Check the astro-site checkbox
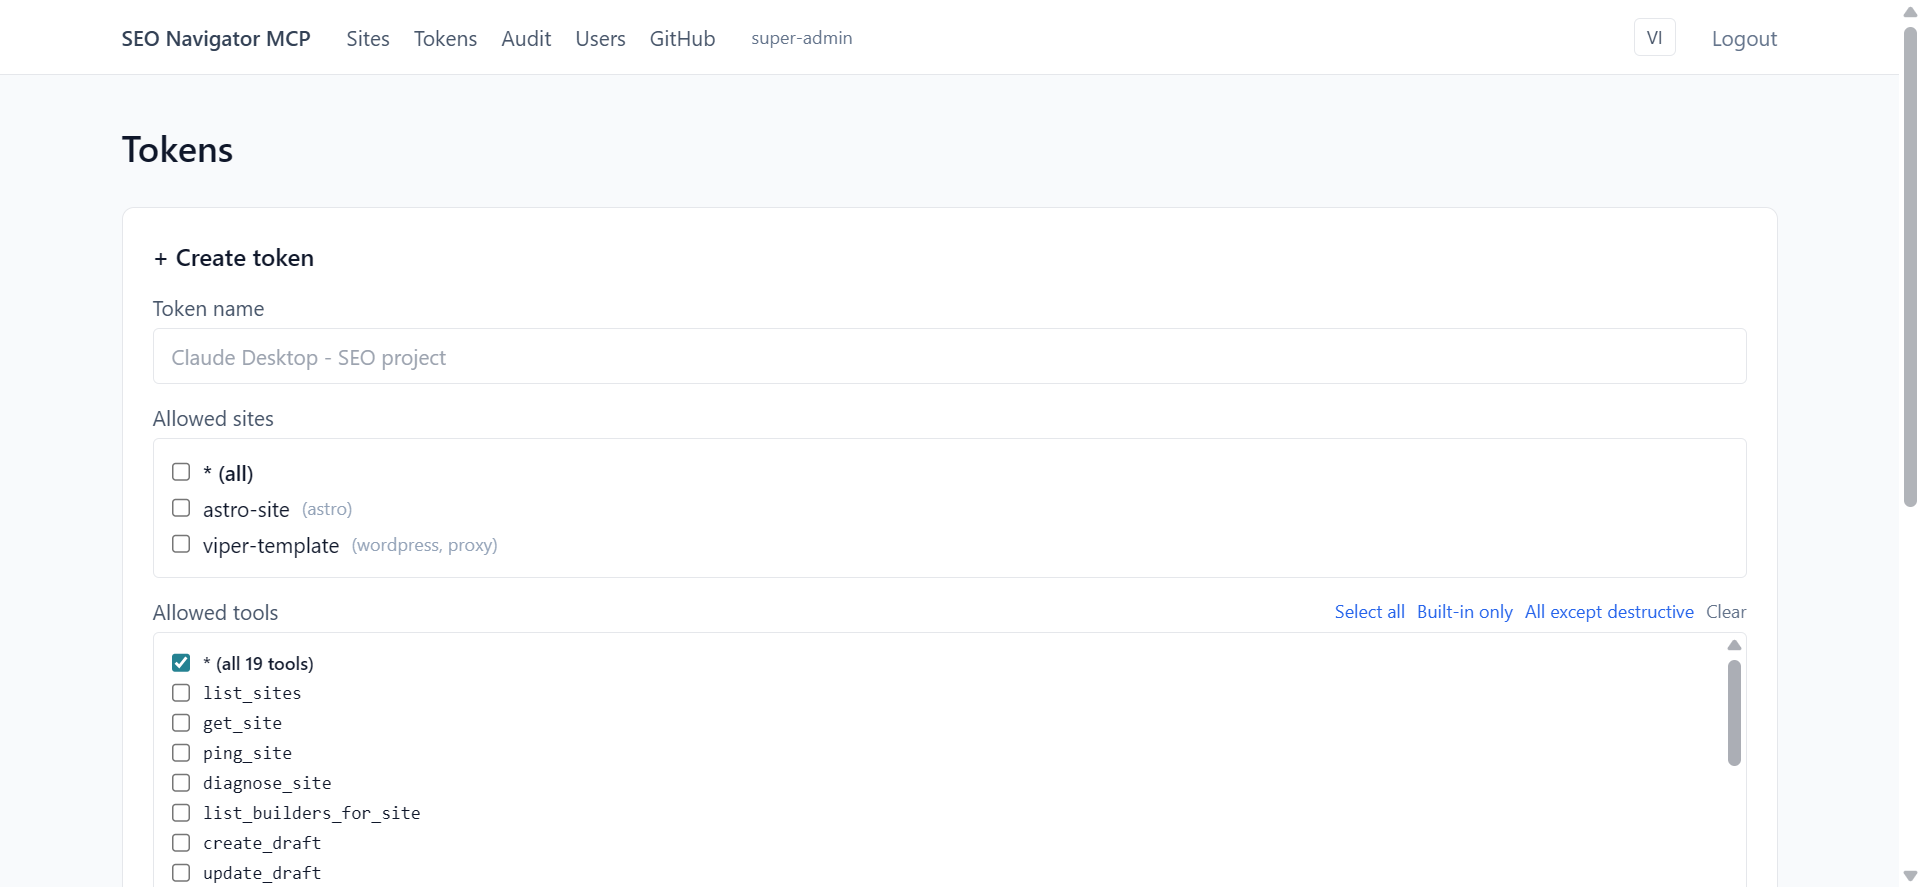Image resolution: width=1922 pixels, height=887 pixels. (181, 508)
